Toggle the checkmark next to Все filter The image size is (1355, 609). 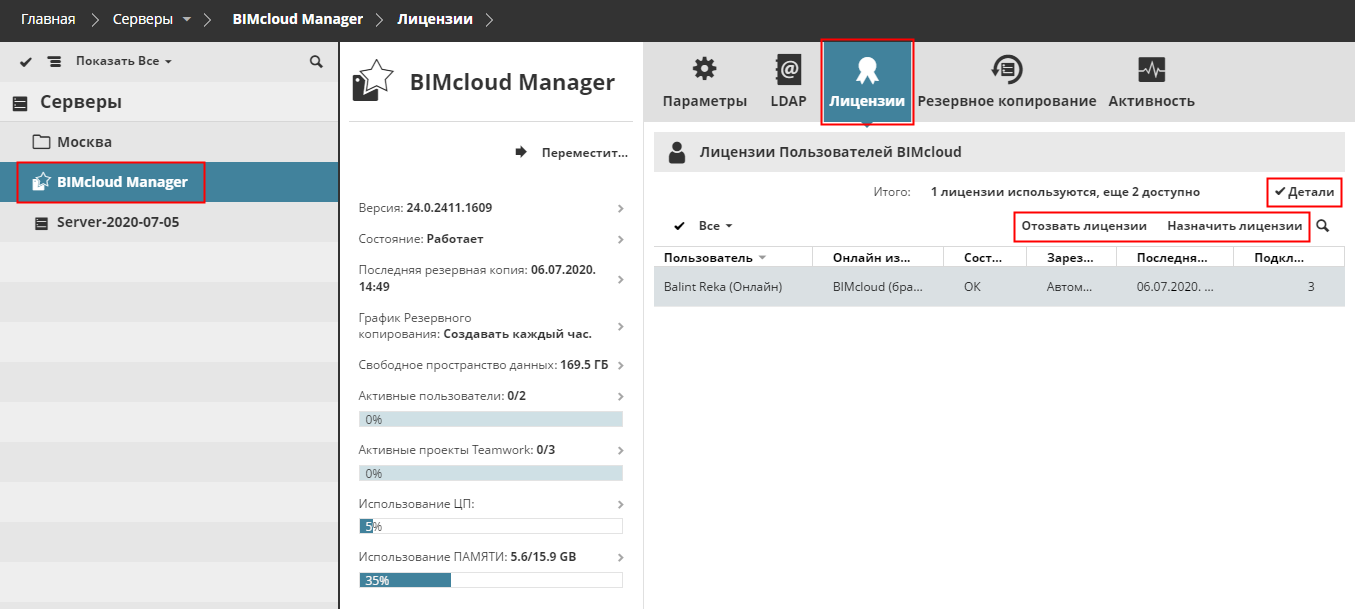680,227
